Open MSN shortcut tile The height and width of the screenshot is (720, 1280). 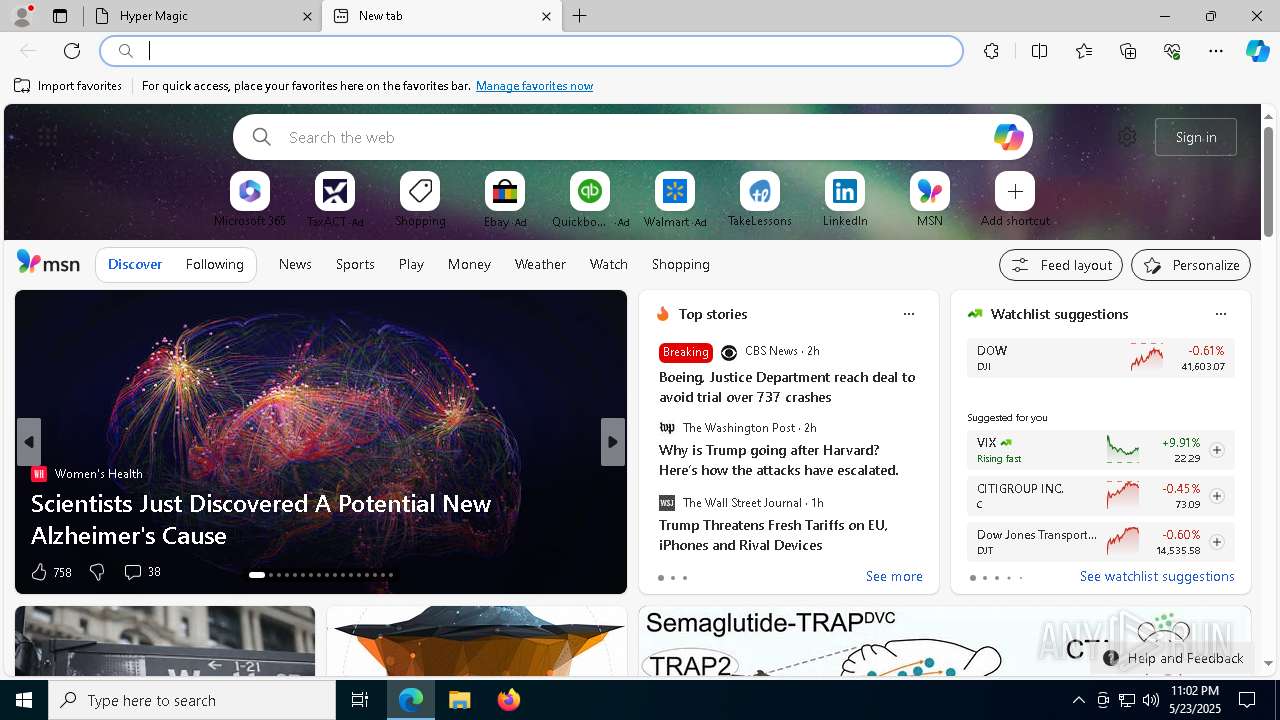point(930,200)
